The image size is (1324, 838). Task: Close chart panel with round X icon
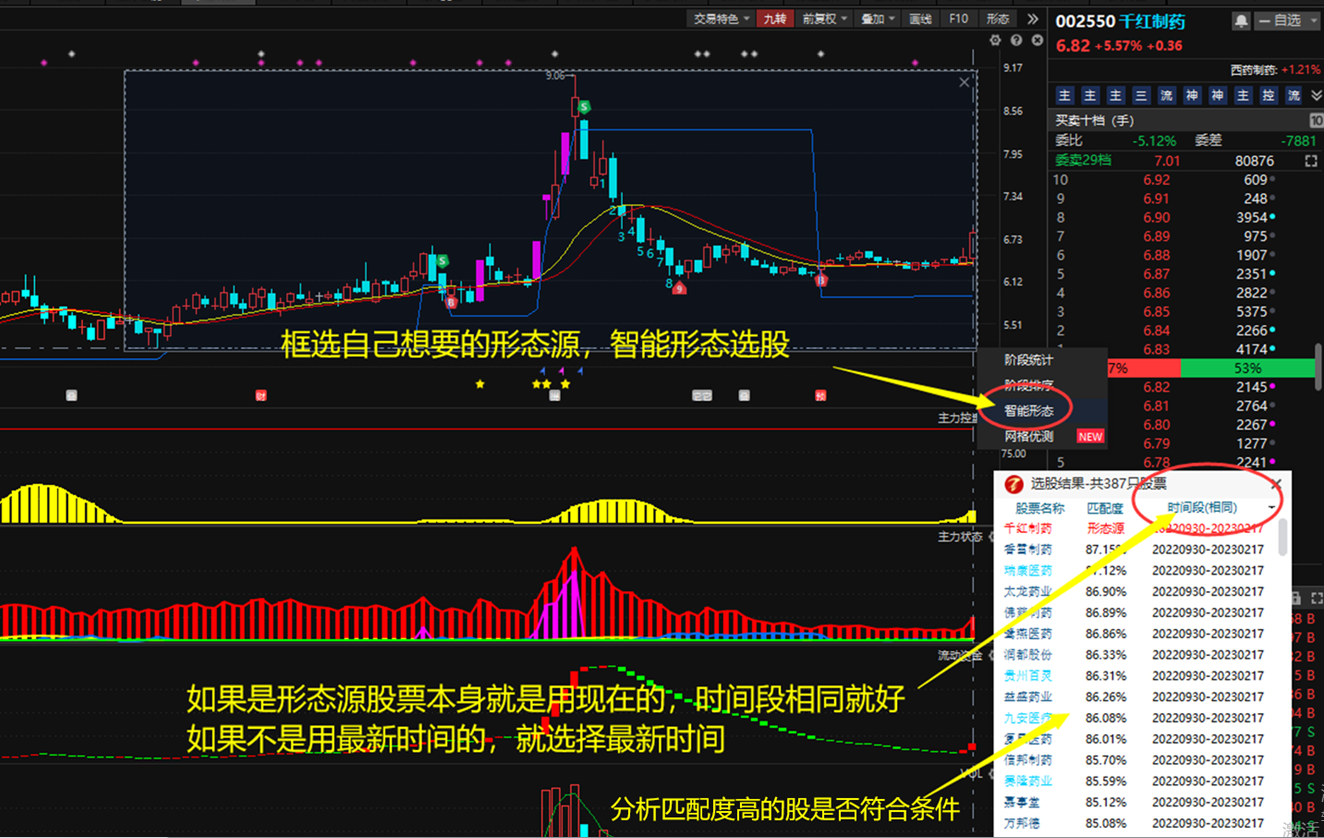click(1037, 40)
